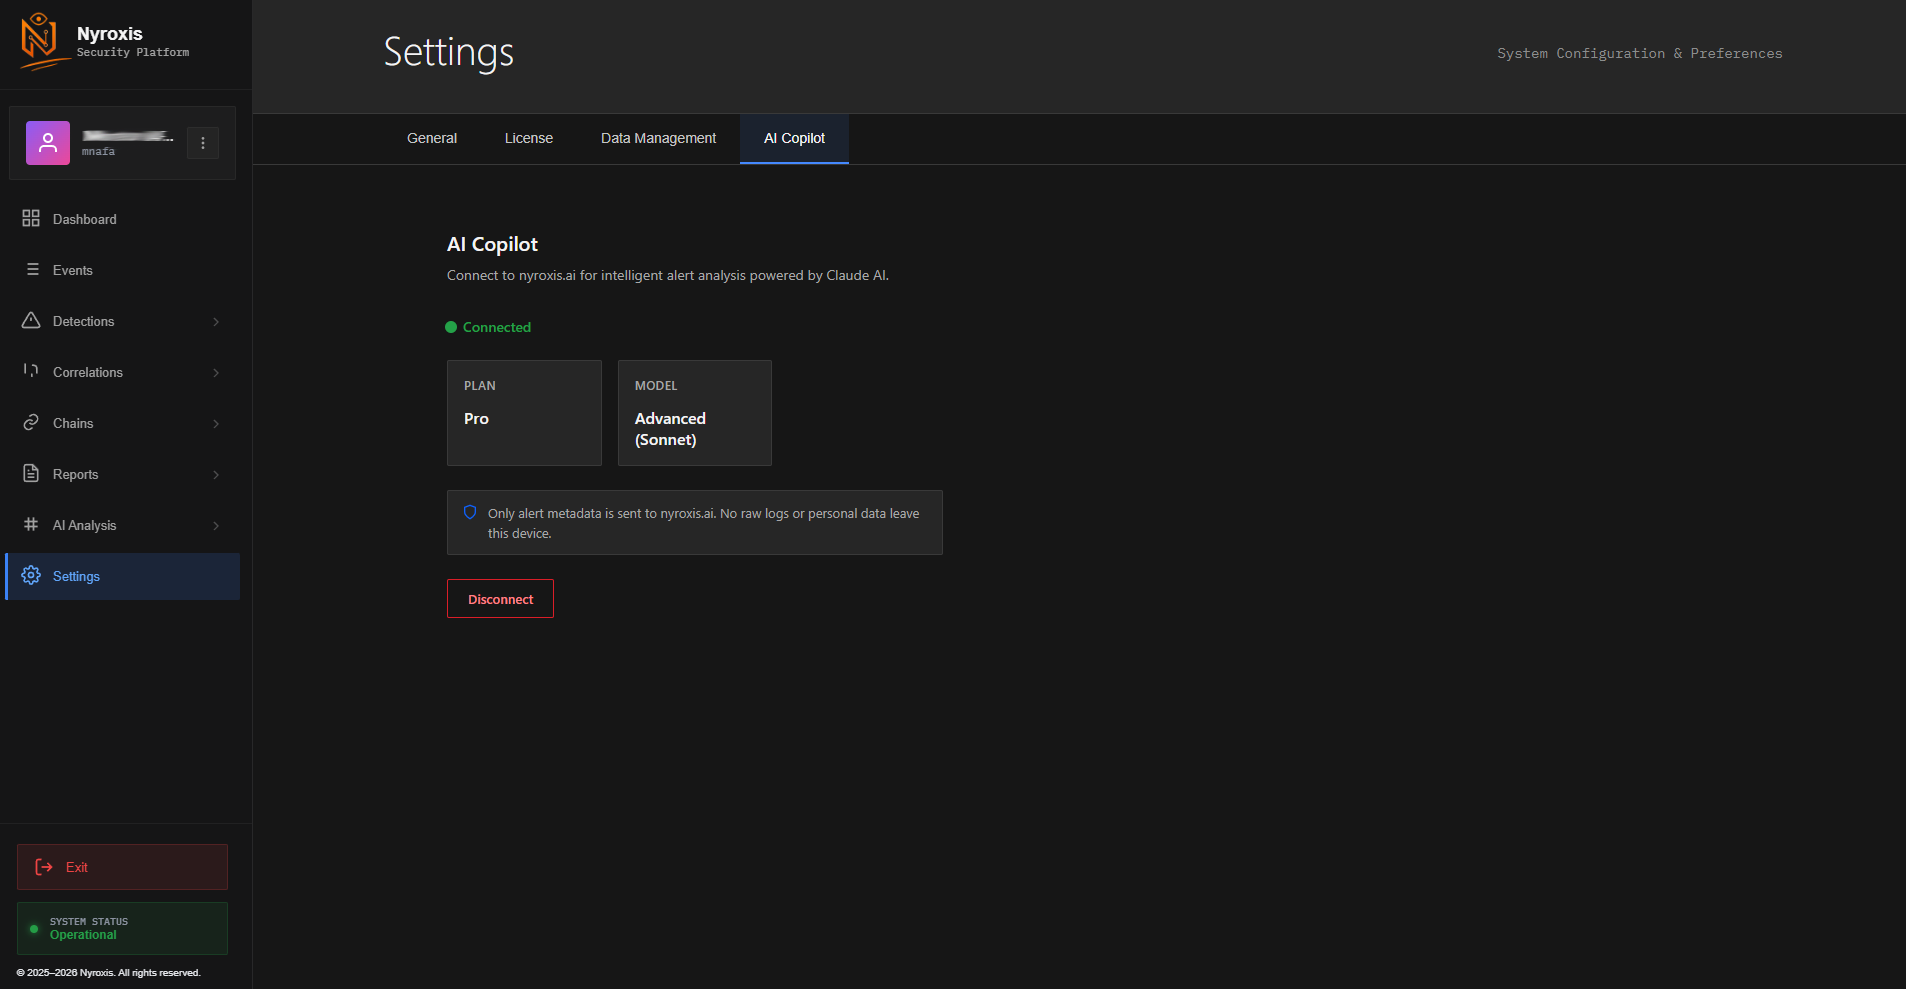Image resolution: width=1906 pixels, height=989 pixels.
Task: Click the Operational system status panel
Action: (122, 928)
